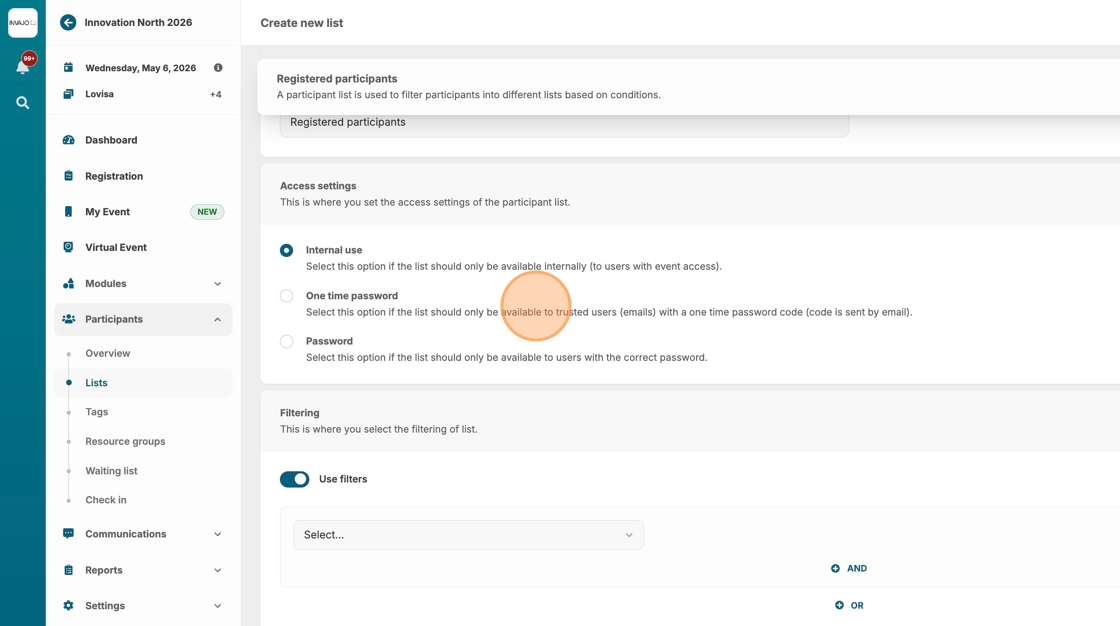Image resolution: width=1120 pixels, height=626 pixels.
Task: Click the Dashboard gauge icon
Action: pos(68,140)
